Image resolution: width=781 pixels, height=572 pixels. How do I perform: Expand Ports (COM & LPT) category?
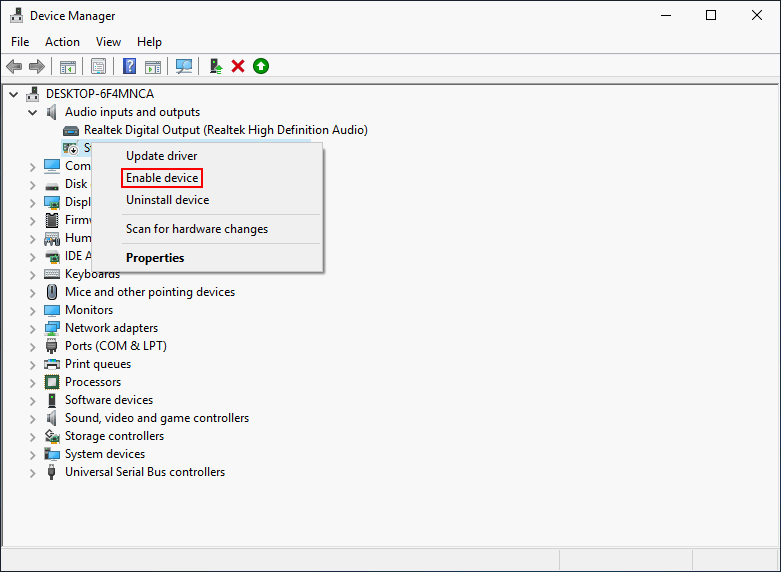pyautogui.click(x=33, y=346)
